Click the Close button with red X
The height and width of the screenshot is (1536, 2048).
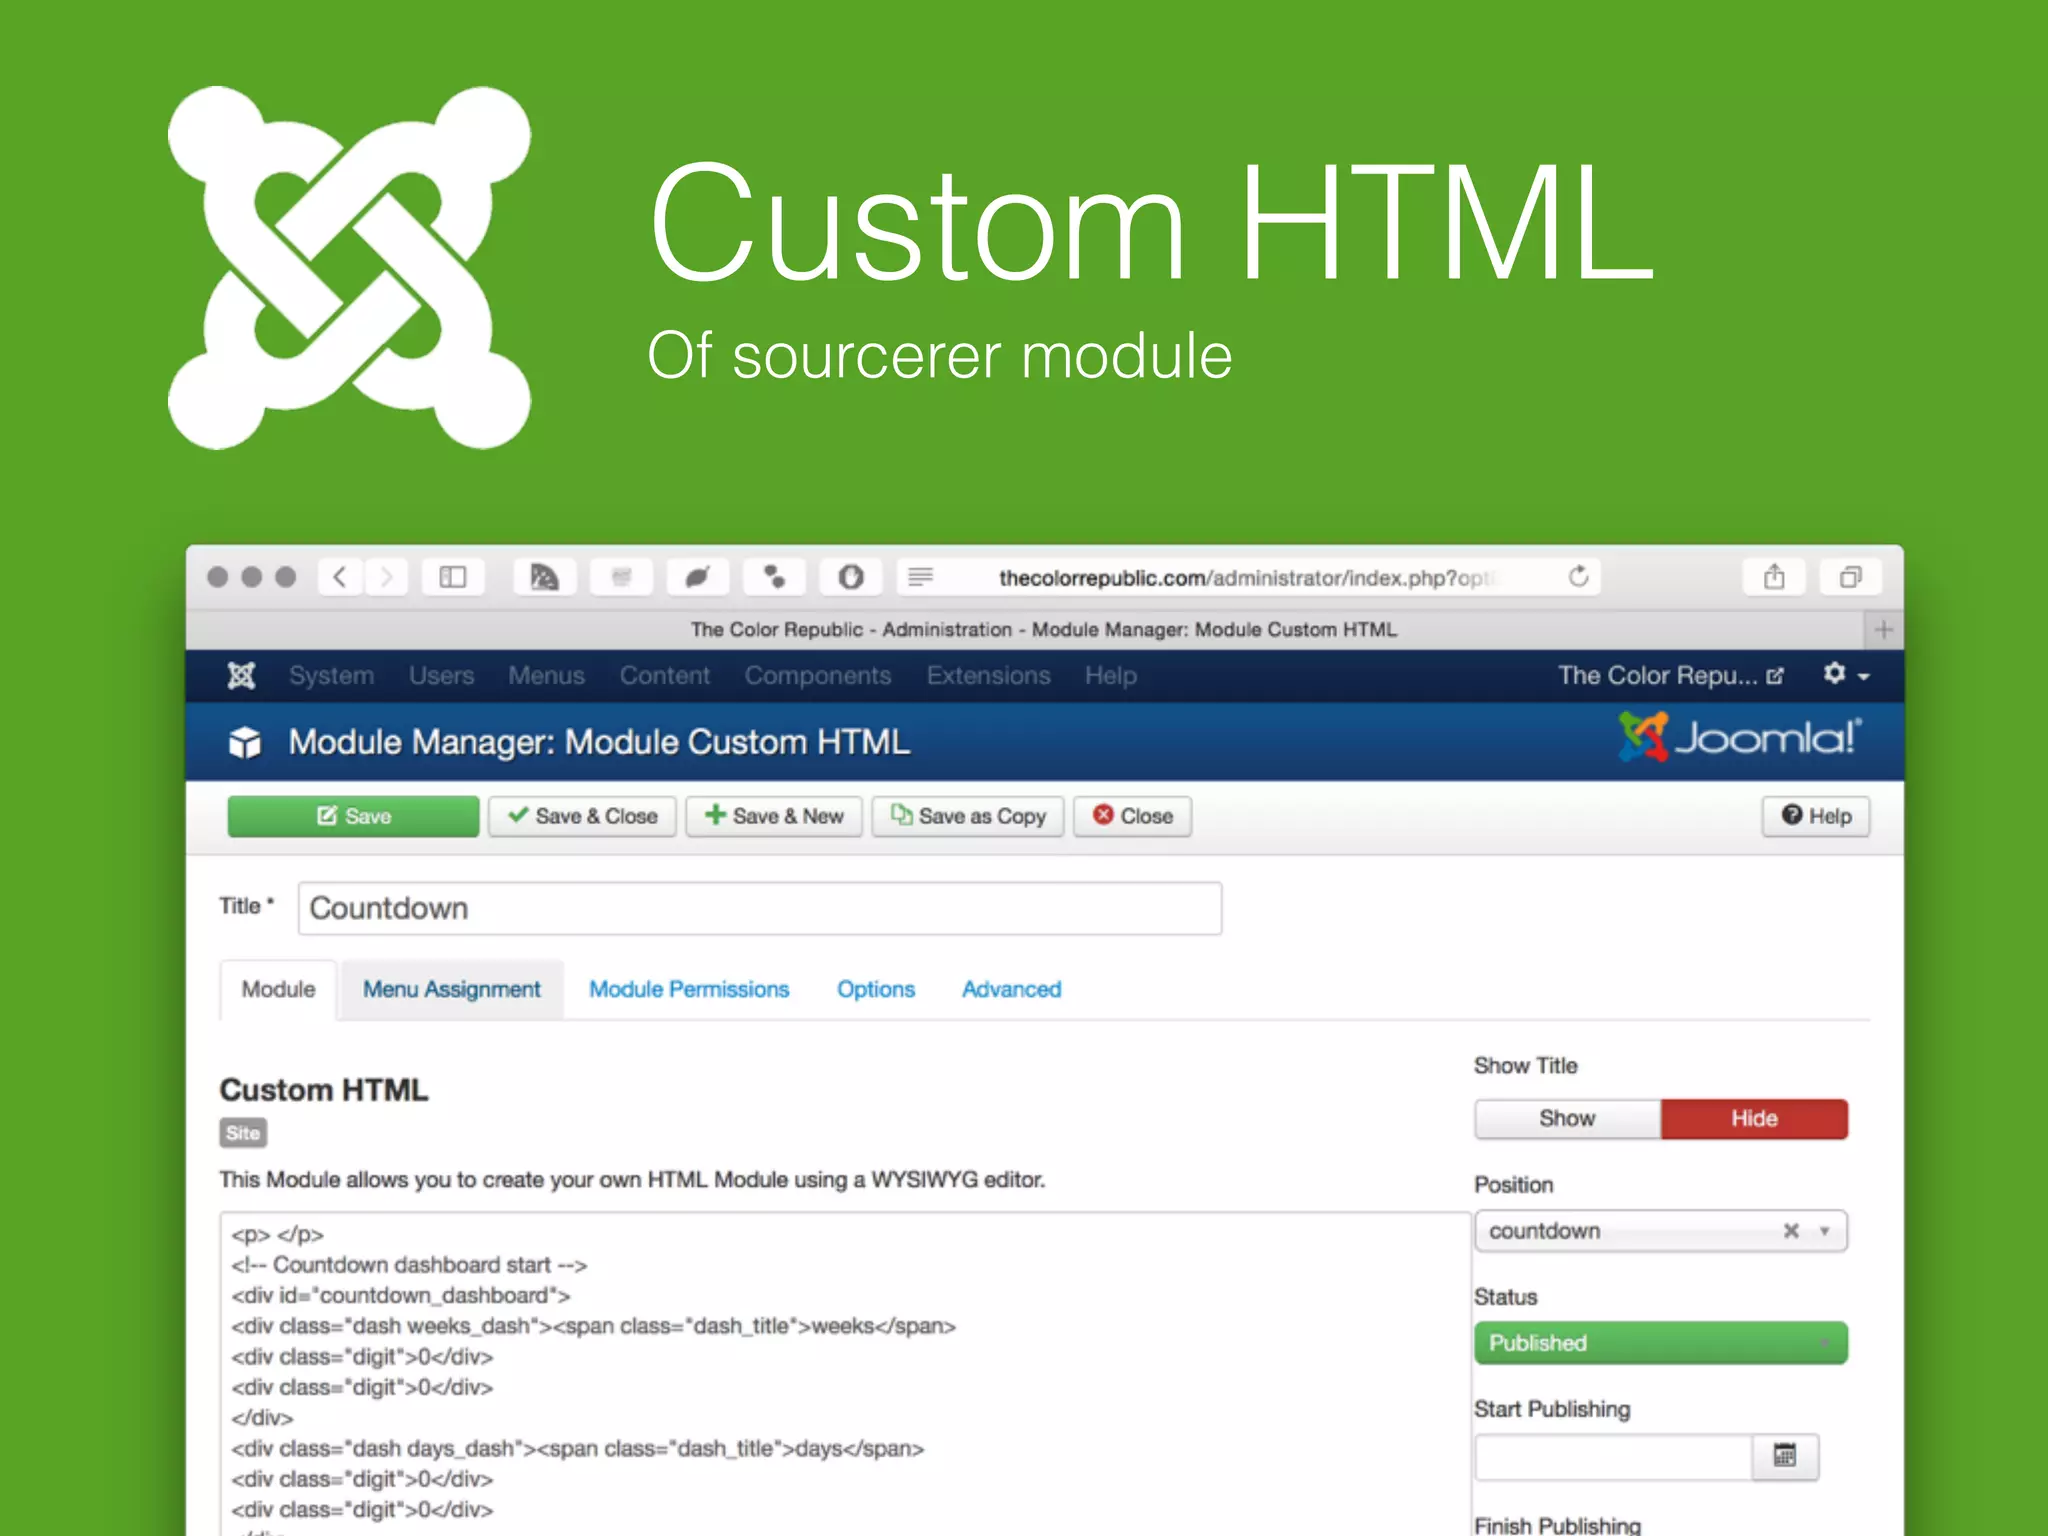[1132, 816]
